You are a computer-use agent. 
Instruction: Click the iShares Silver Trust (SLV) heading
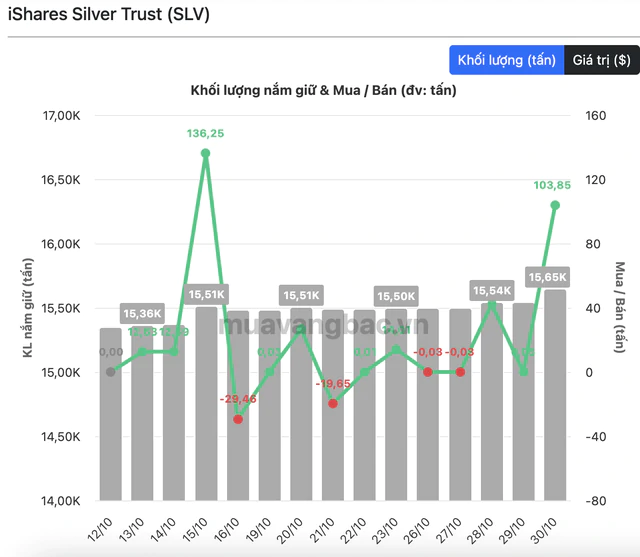click(x=109, y=14)
